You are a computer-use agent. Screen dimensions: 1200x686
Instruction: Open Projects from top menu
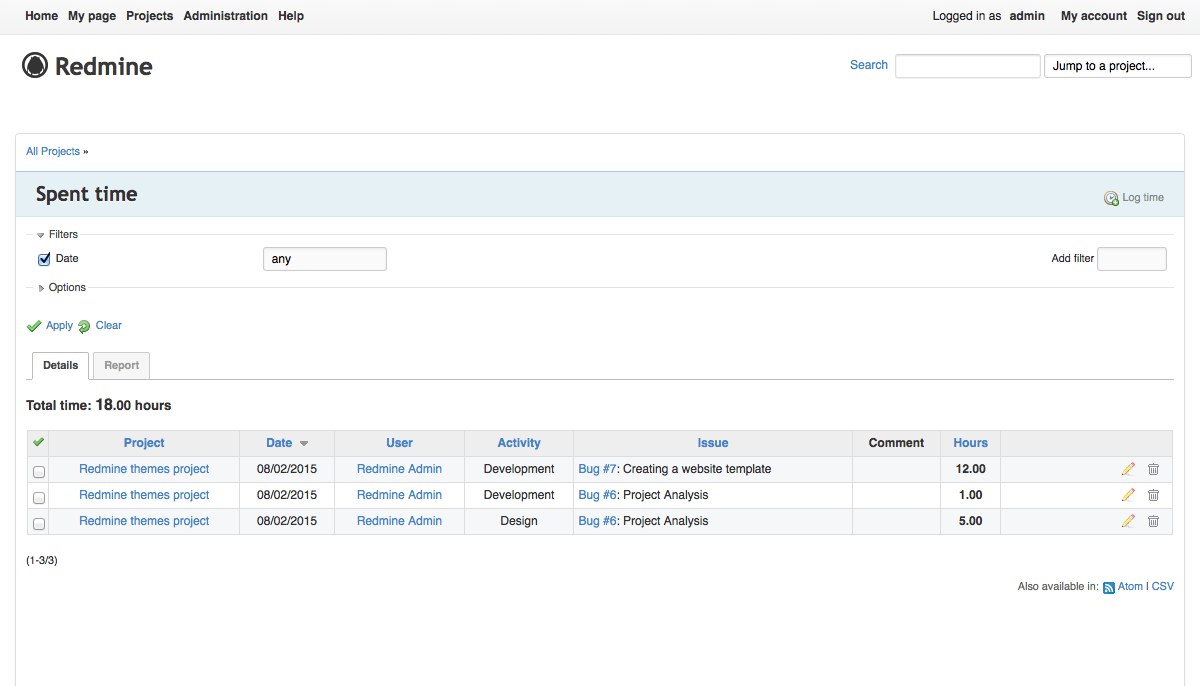click(150, 16)
